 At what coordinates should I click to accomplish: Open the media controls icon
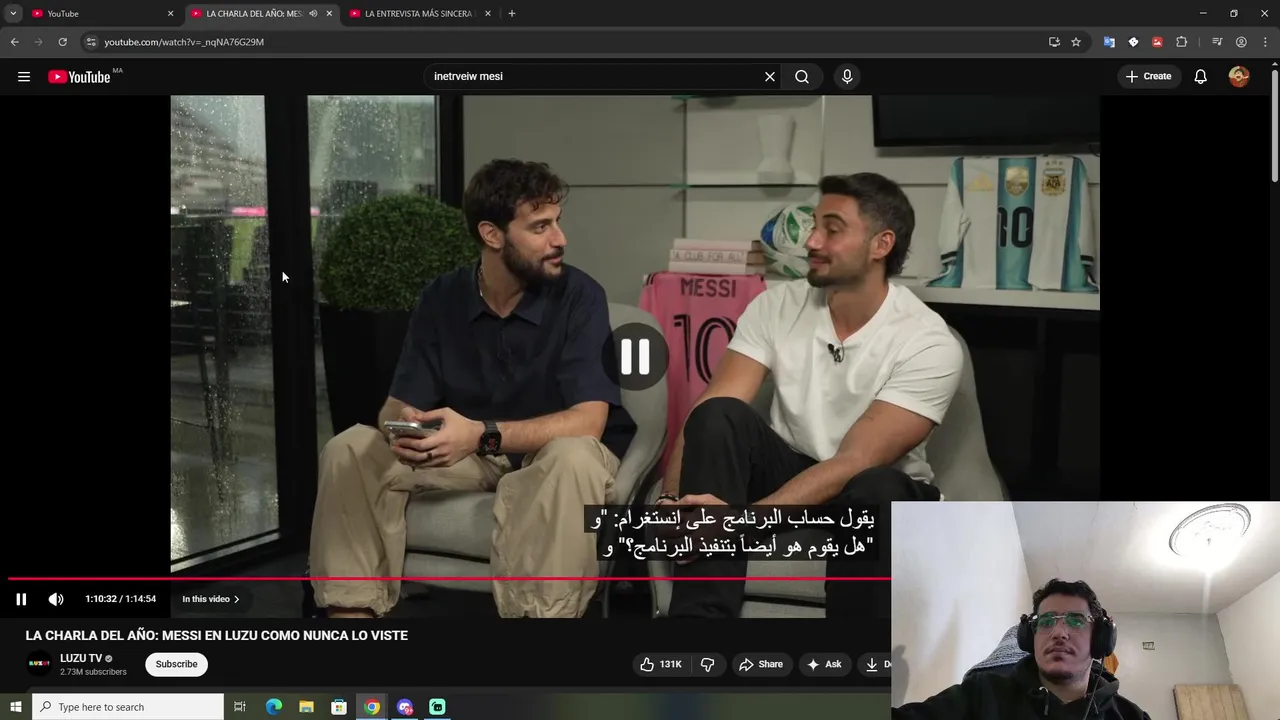[x=1217, y=42]
